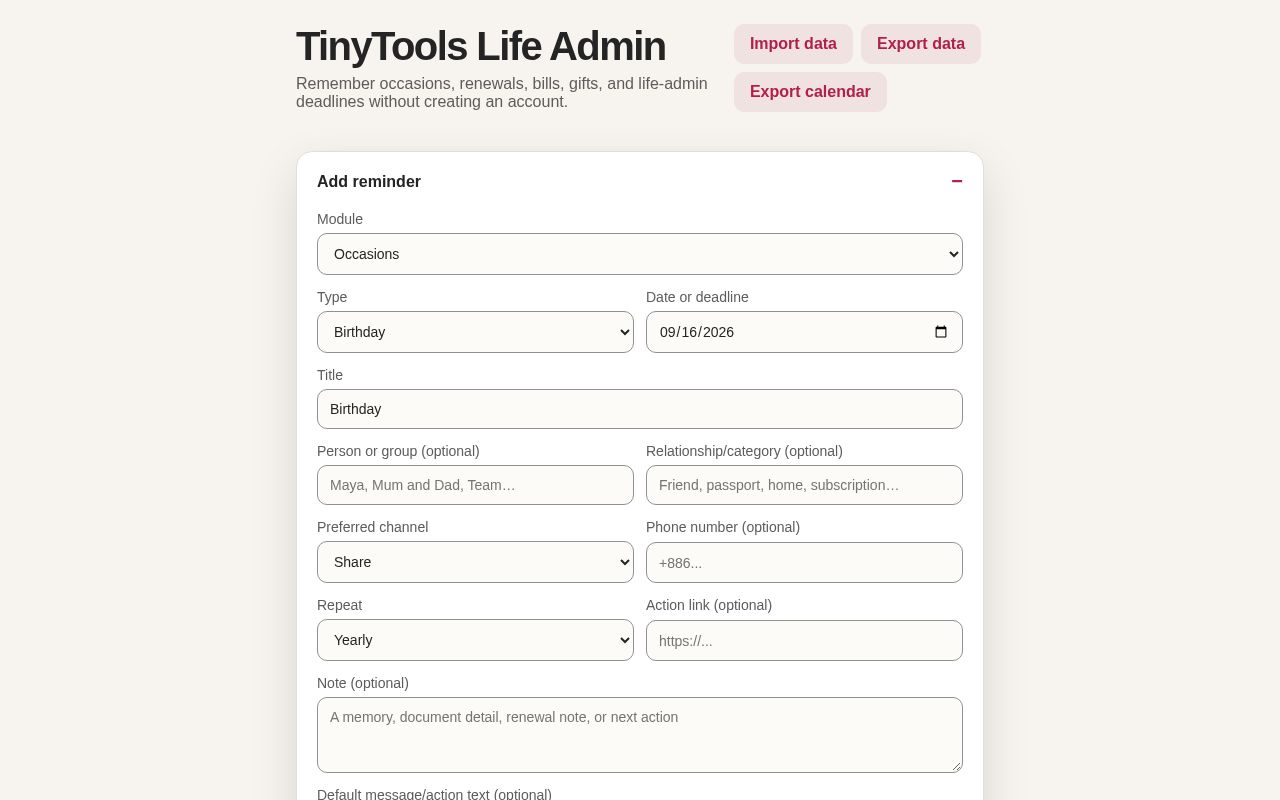The image size is (1280, 800).
Task: Click the Export data button
Action: tap(921, 44)
